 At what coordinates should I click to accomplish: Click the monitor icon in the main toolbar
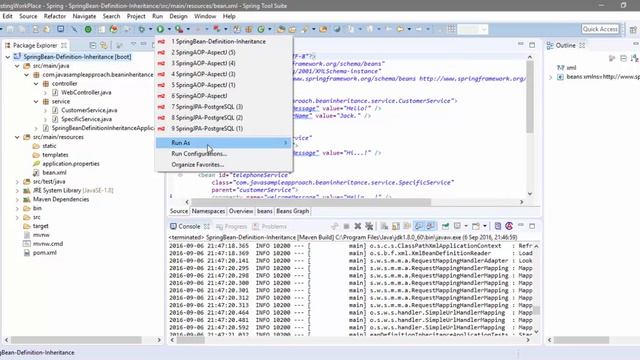click(60, 29)
